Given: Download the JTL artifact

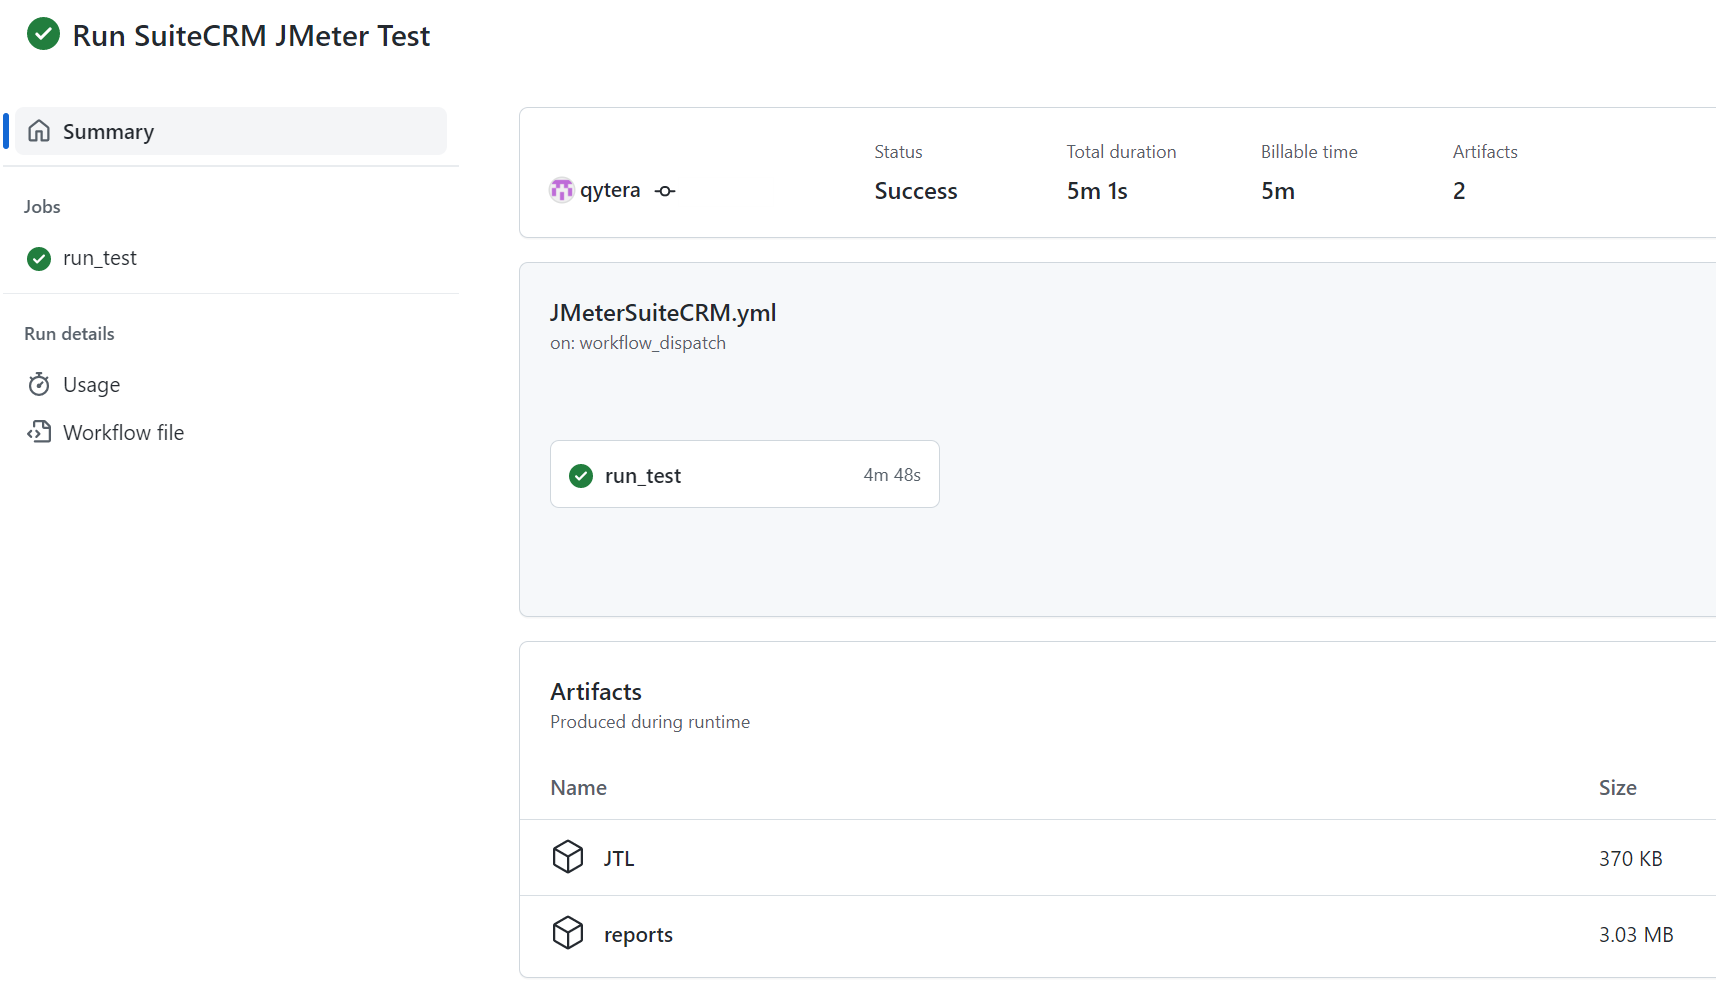Looking at the screenshot, I should point(618,857).
